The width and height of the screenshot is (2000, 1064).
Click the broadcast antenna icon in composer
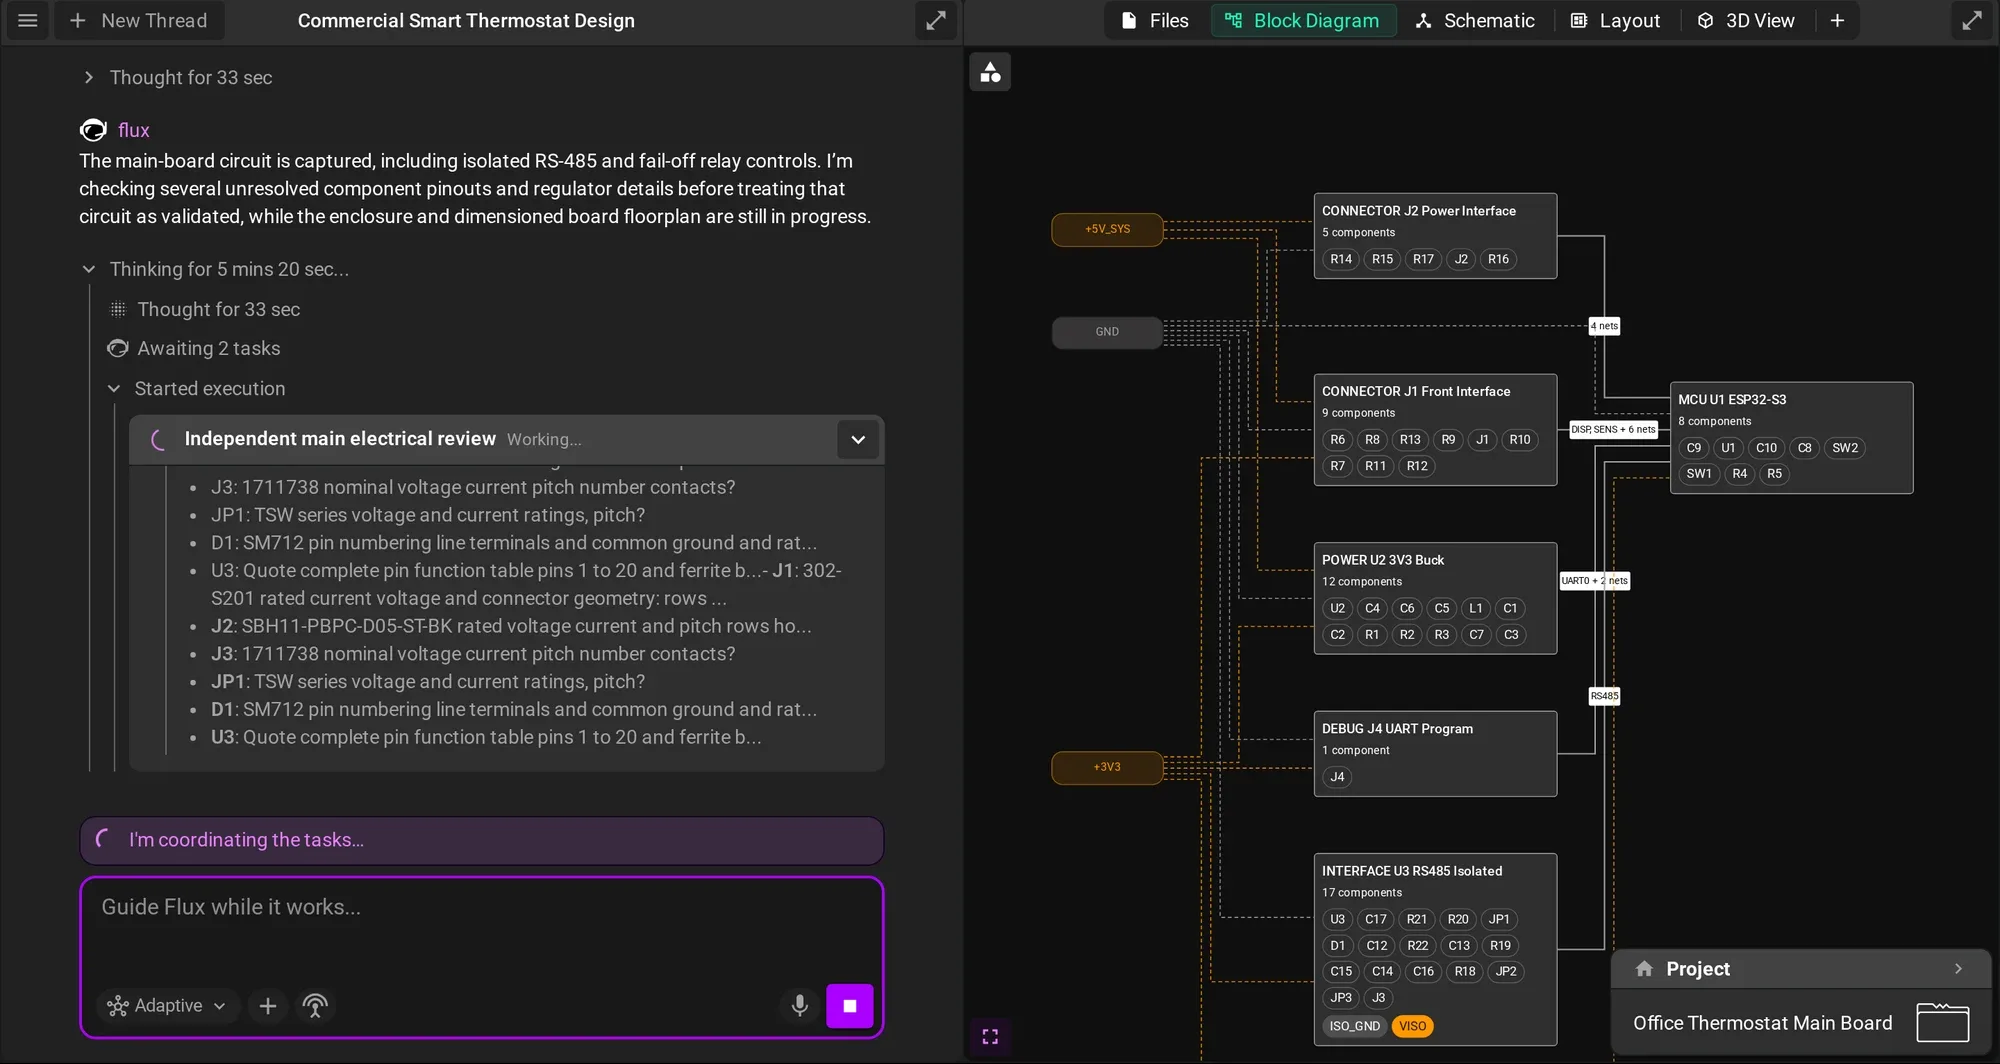(315, 1006)
